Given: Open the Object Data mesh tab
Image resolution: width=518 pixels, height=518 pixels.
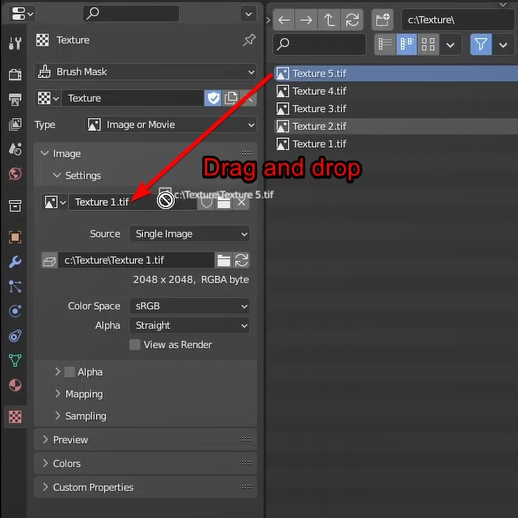Looking at the screenshot, I should click(15, 361).
